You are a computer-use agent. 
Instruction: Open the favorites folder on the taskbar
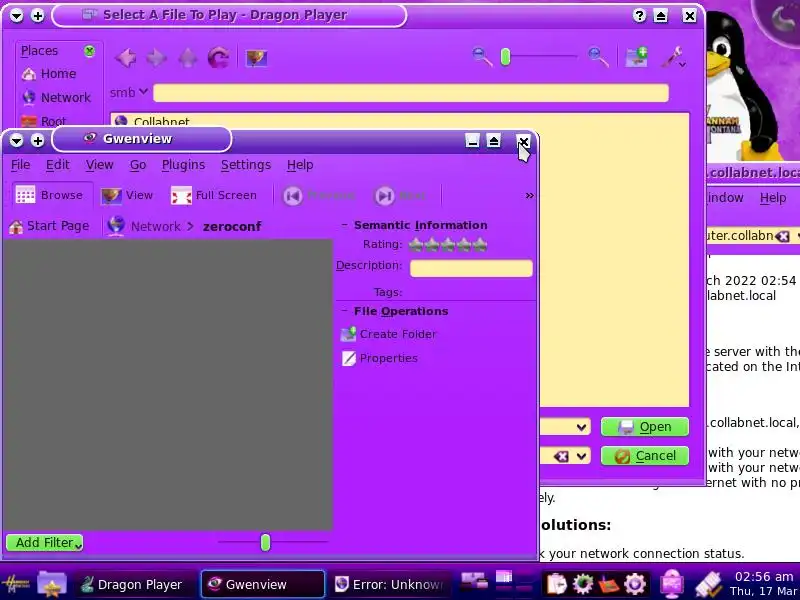(52, 584)
